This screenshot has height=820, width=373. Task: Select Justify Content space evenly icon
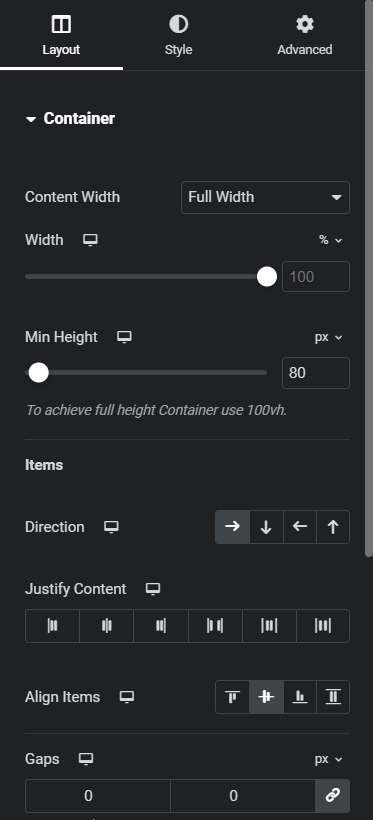(x=323, y=625)
